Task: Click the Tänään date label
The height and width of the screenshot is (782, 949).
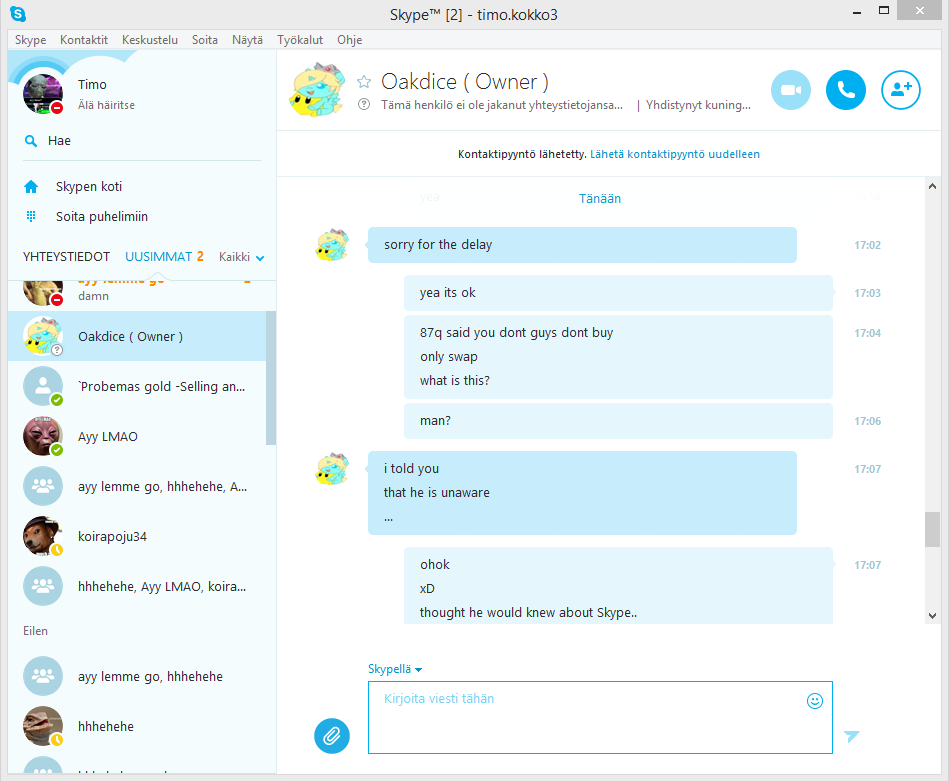Action: (x=600, y=199)
